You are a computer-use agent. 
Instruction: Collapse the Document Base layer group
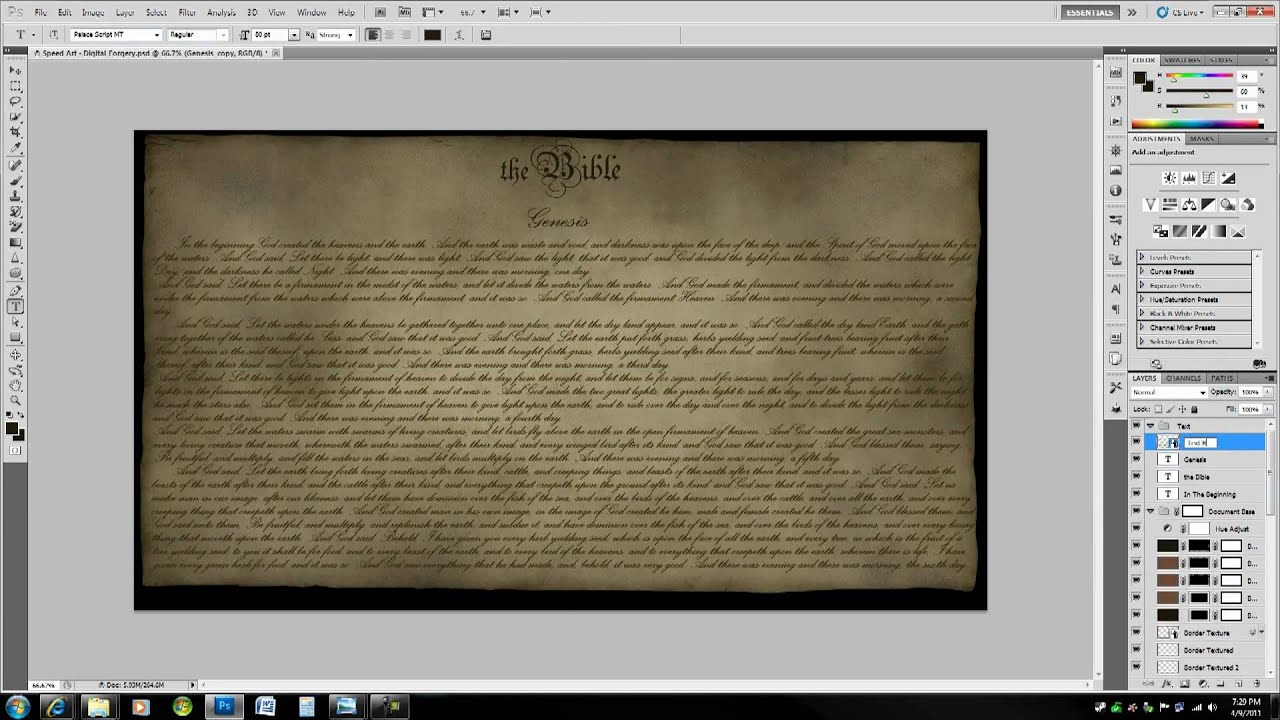1150,511
